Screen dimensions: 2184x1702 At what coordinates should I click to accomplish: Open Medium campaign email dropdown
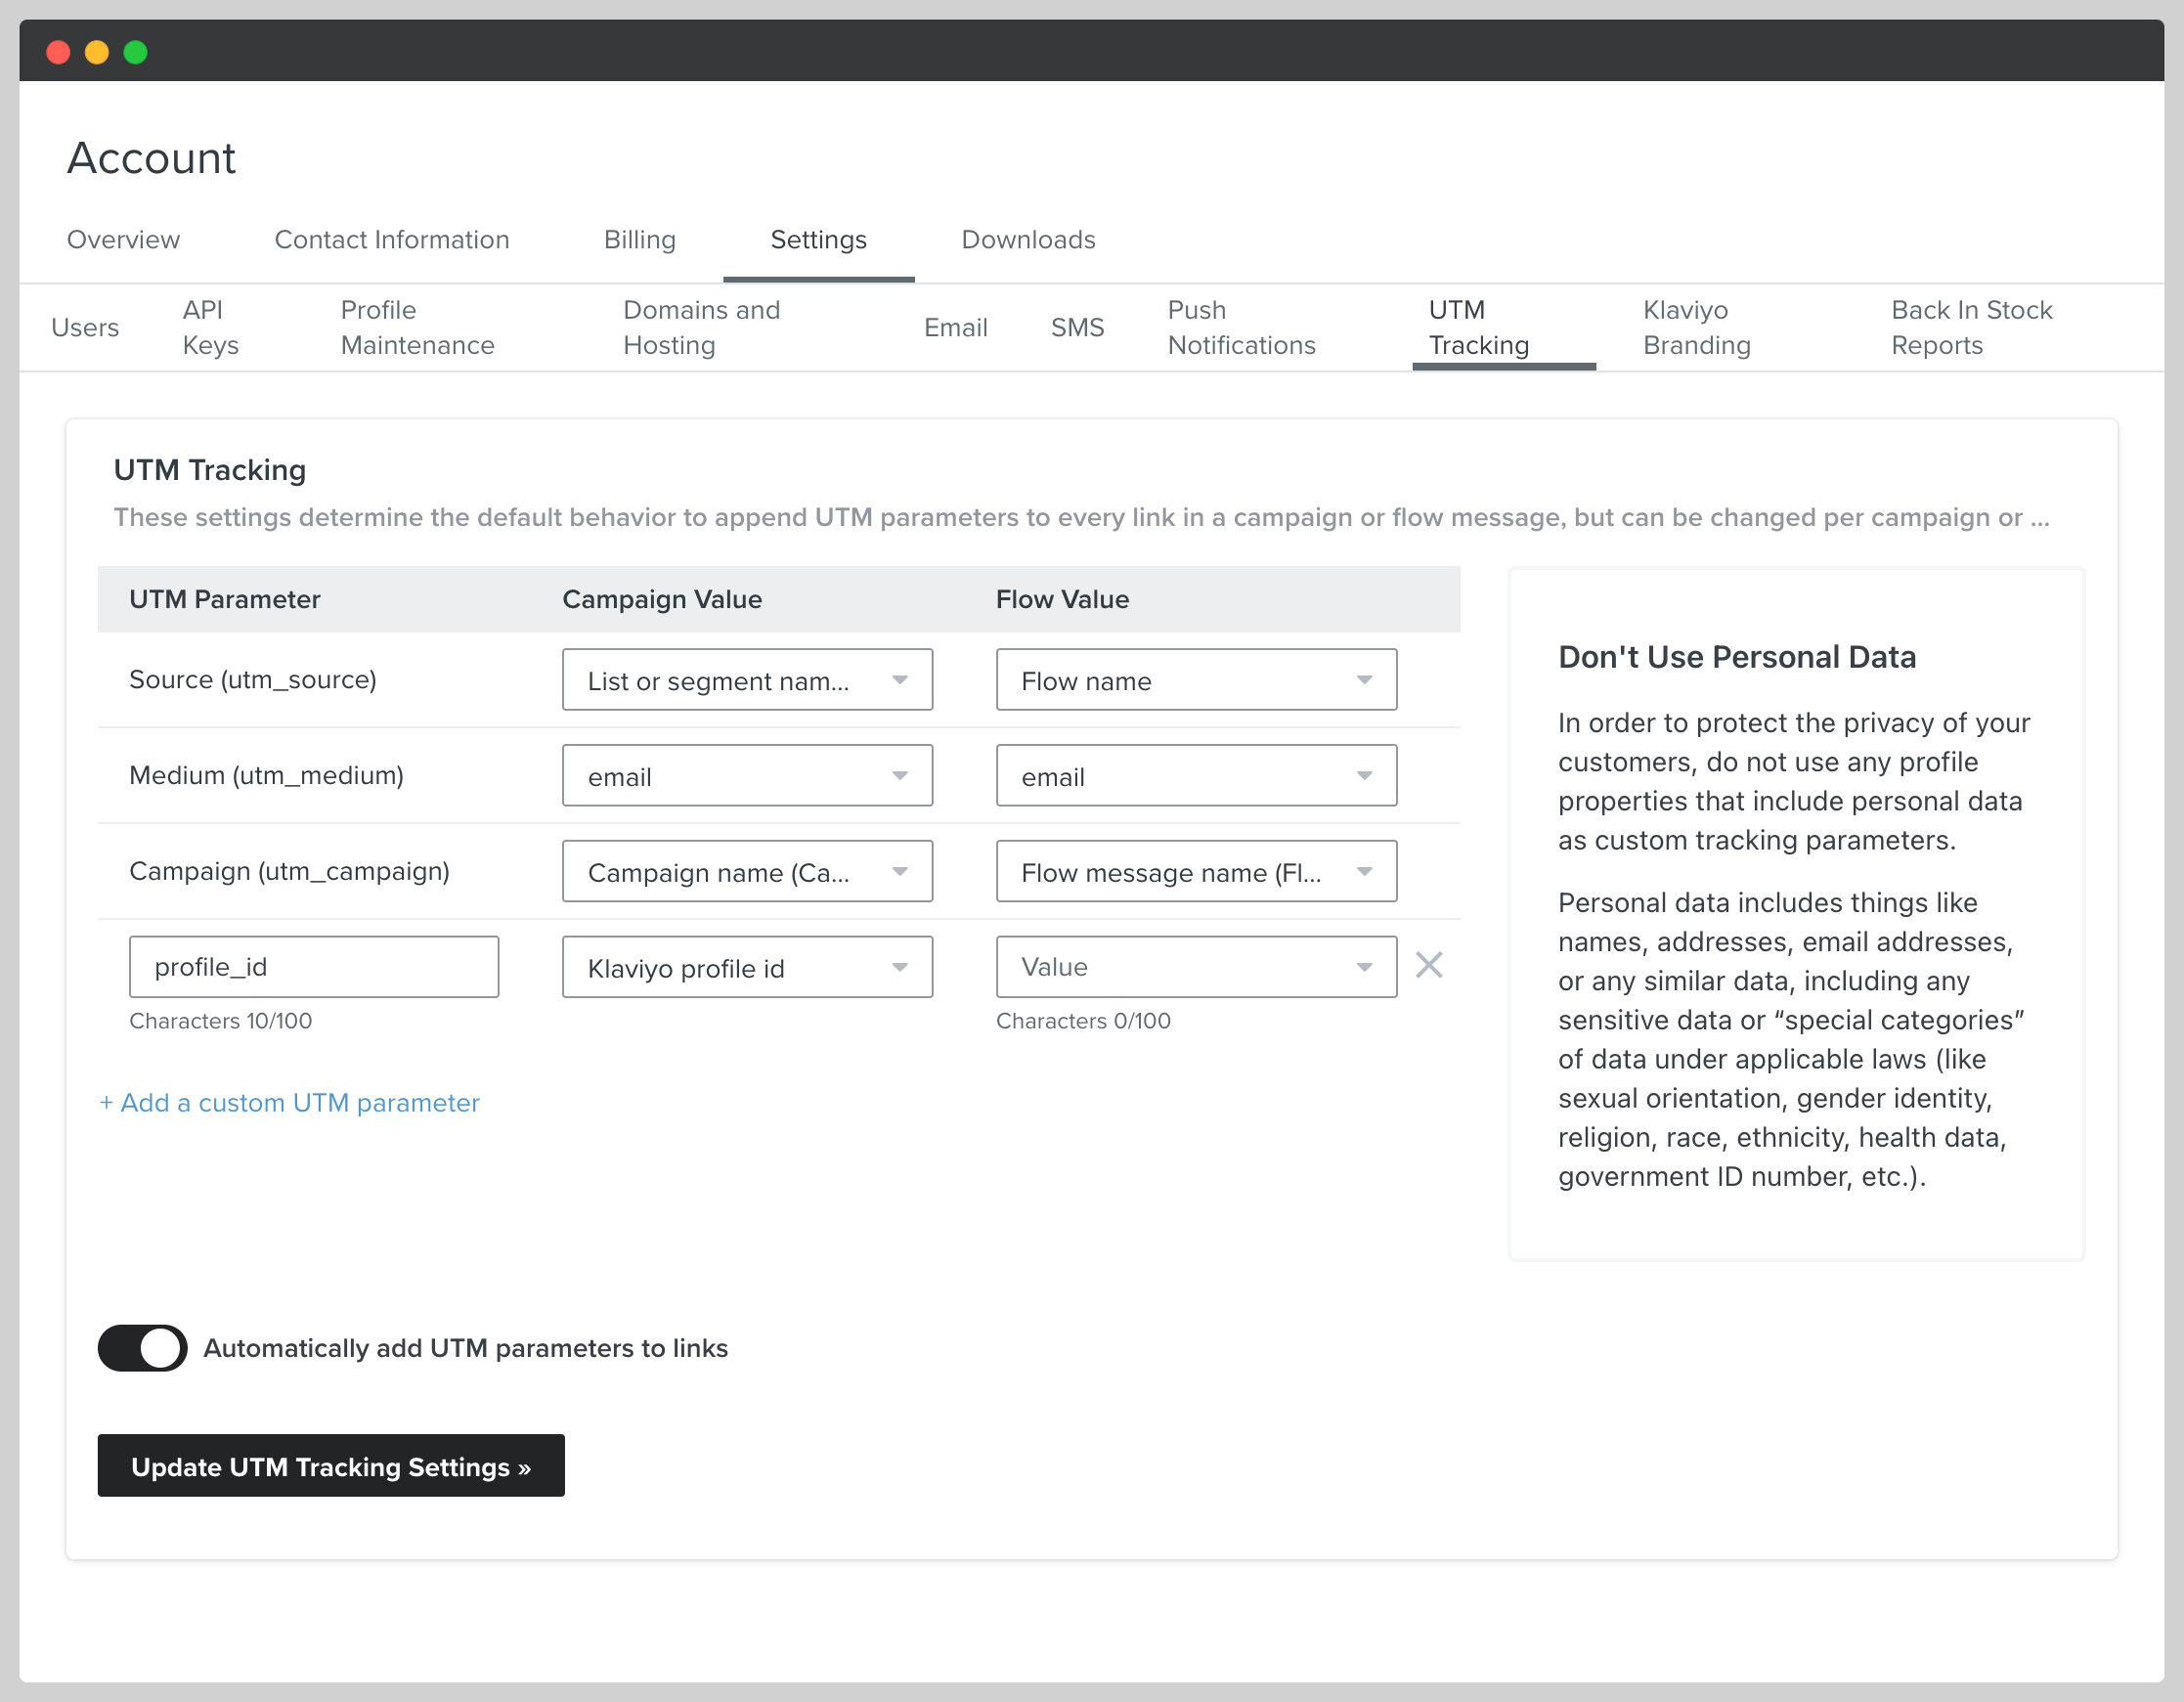tap(746, 776)
